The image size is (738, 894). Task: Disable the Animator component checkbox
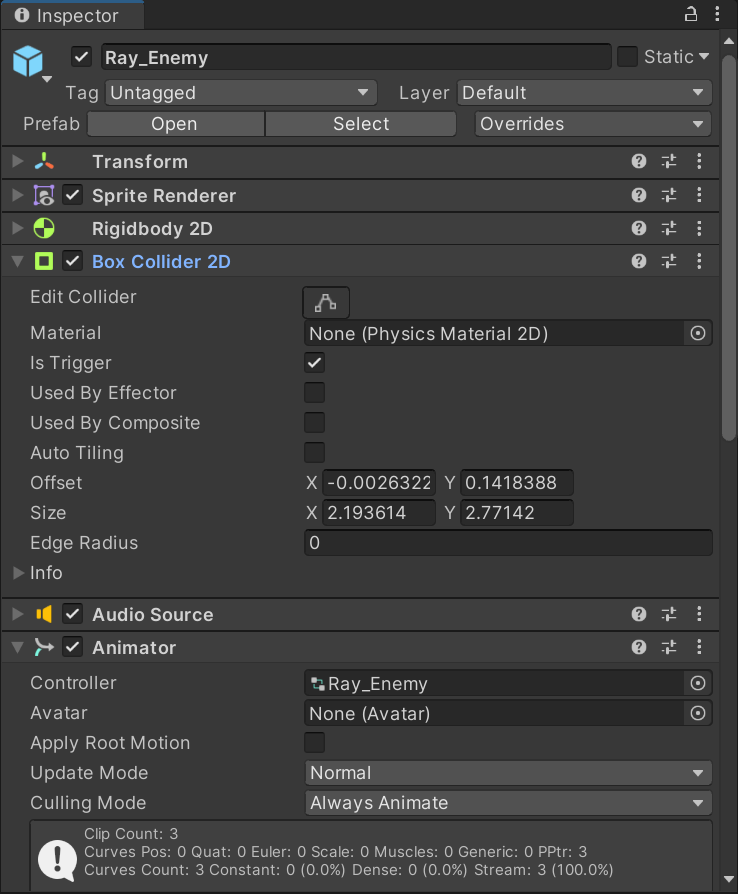click(x=72, y=647)
